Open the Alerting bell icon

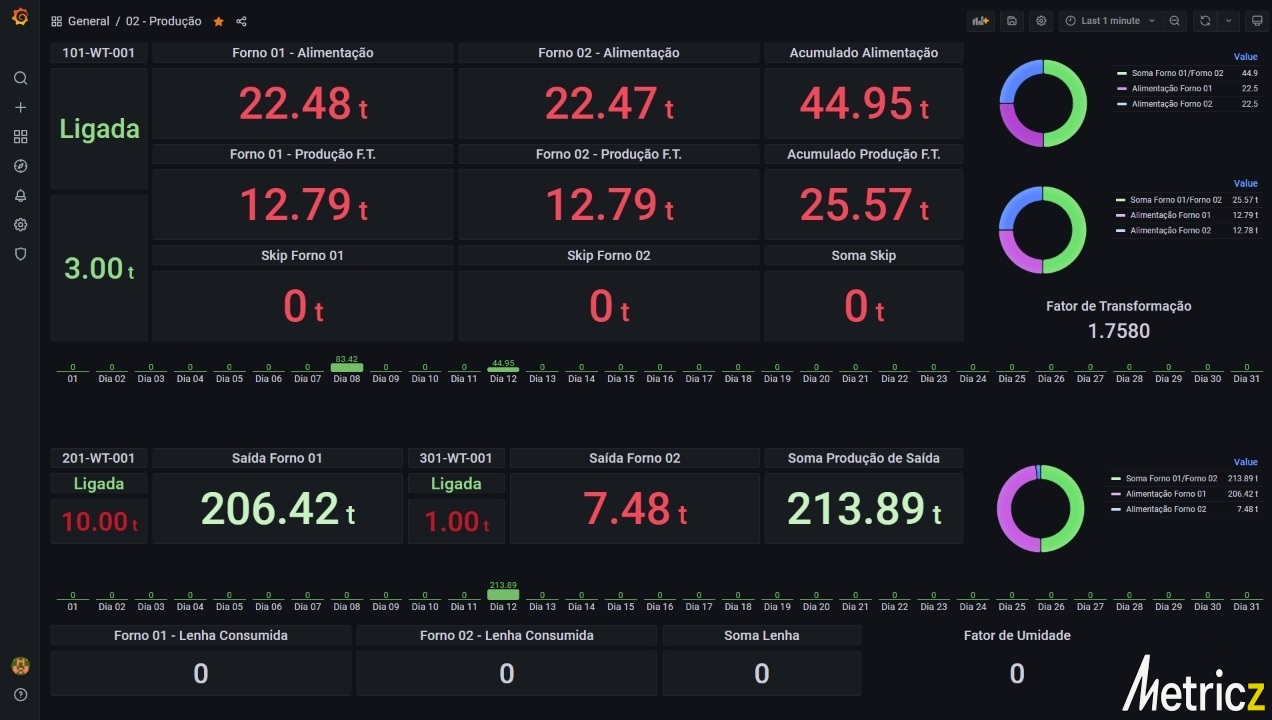tap(20, 196)
